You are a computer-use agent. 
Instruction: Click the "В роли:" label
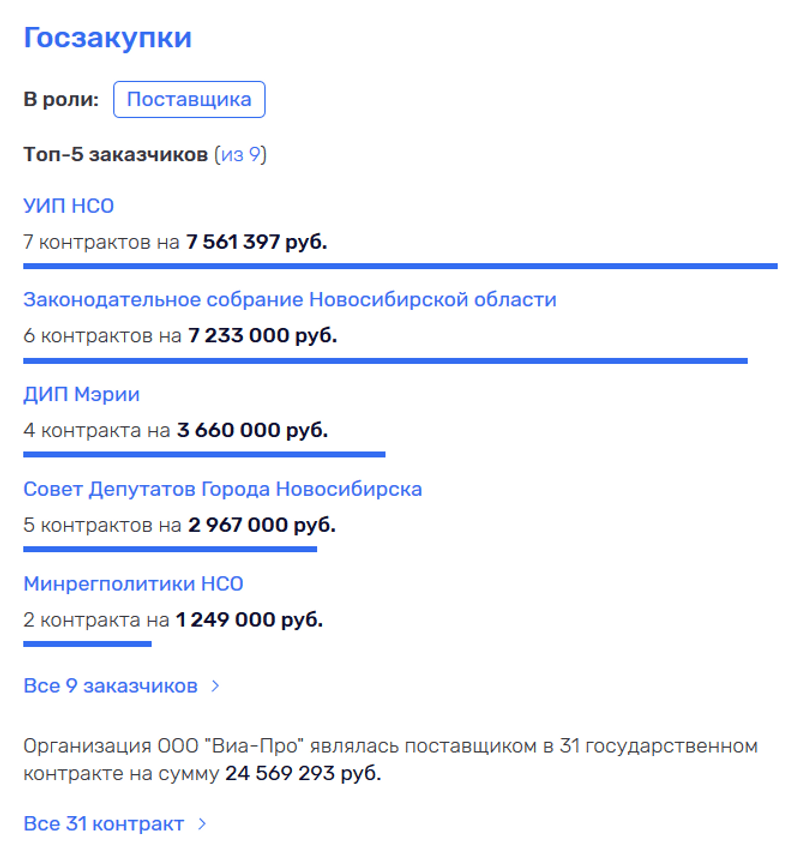pos(61,100)
